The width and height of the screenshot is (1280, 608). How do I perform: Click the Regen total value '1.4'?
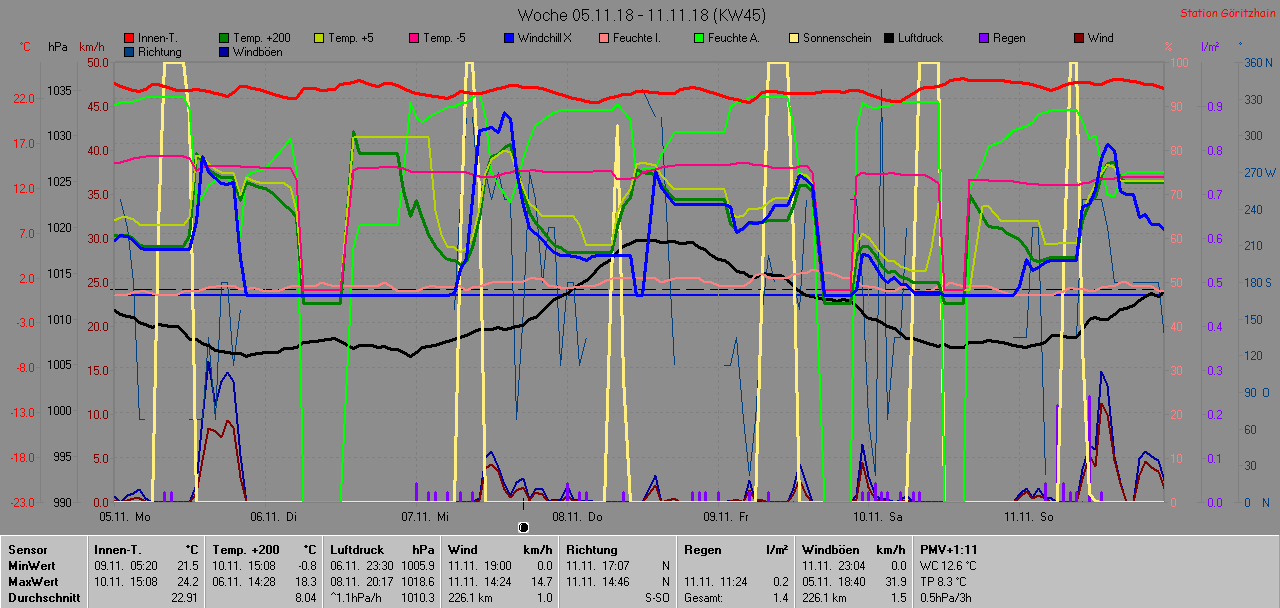point(779,598)
